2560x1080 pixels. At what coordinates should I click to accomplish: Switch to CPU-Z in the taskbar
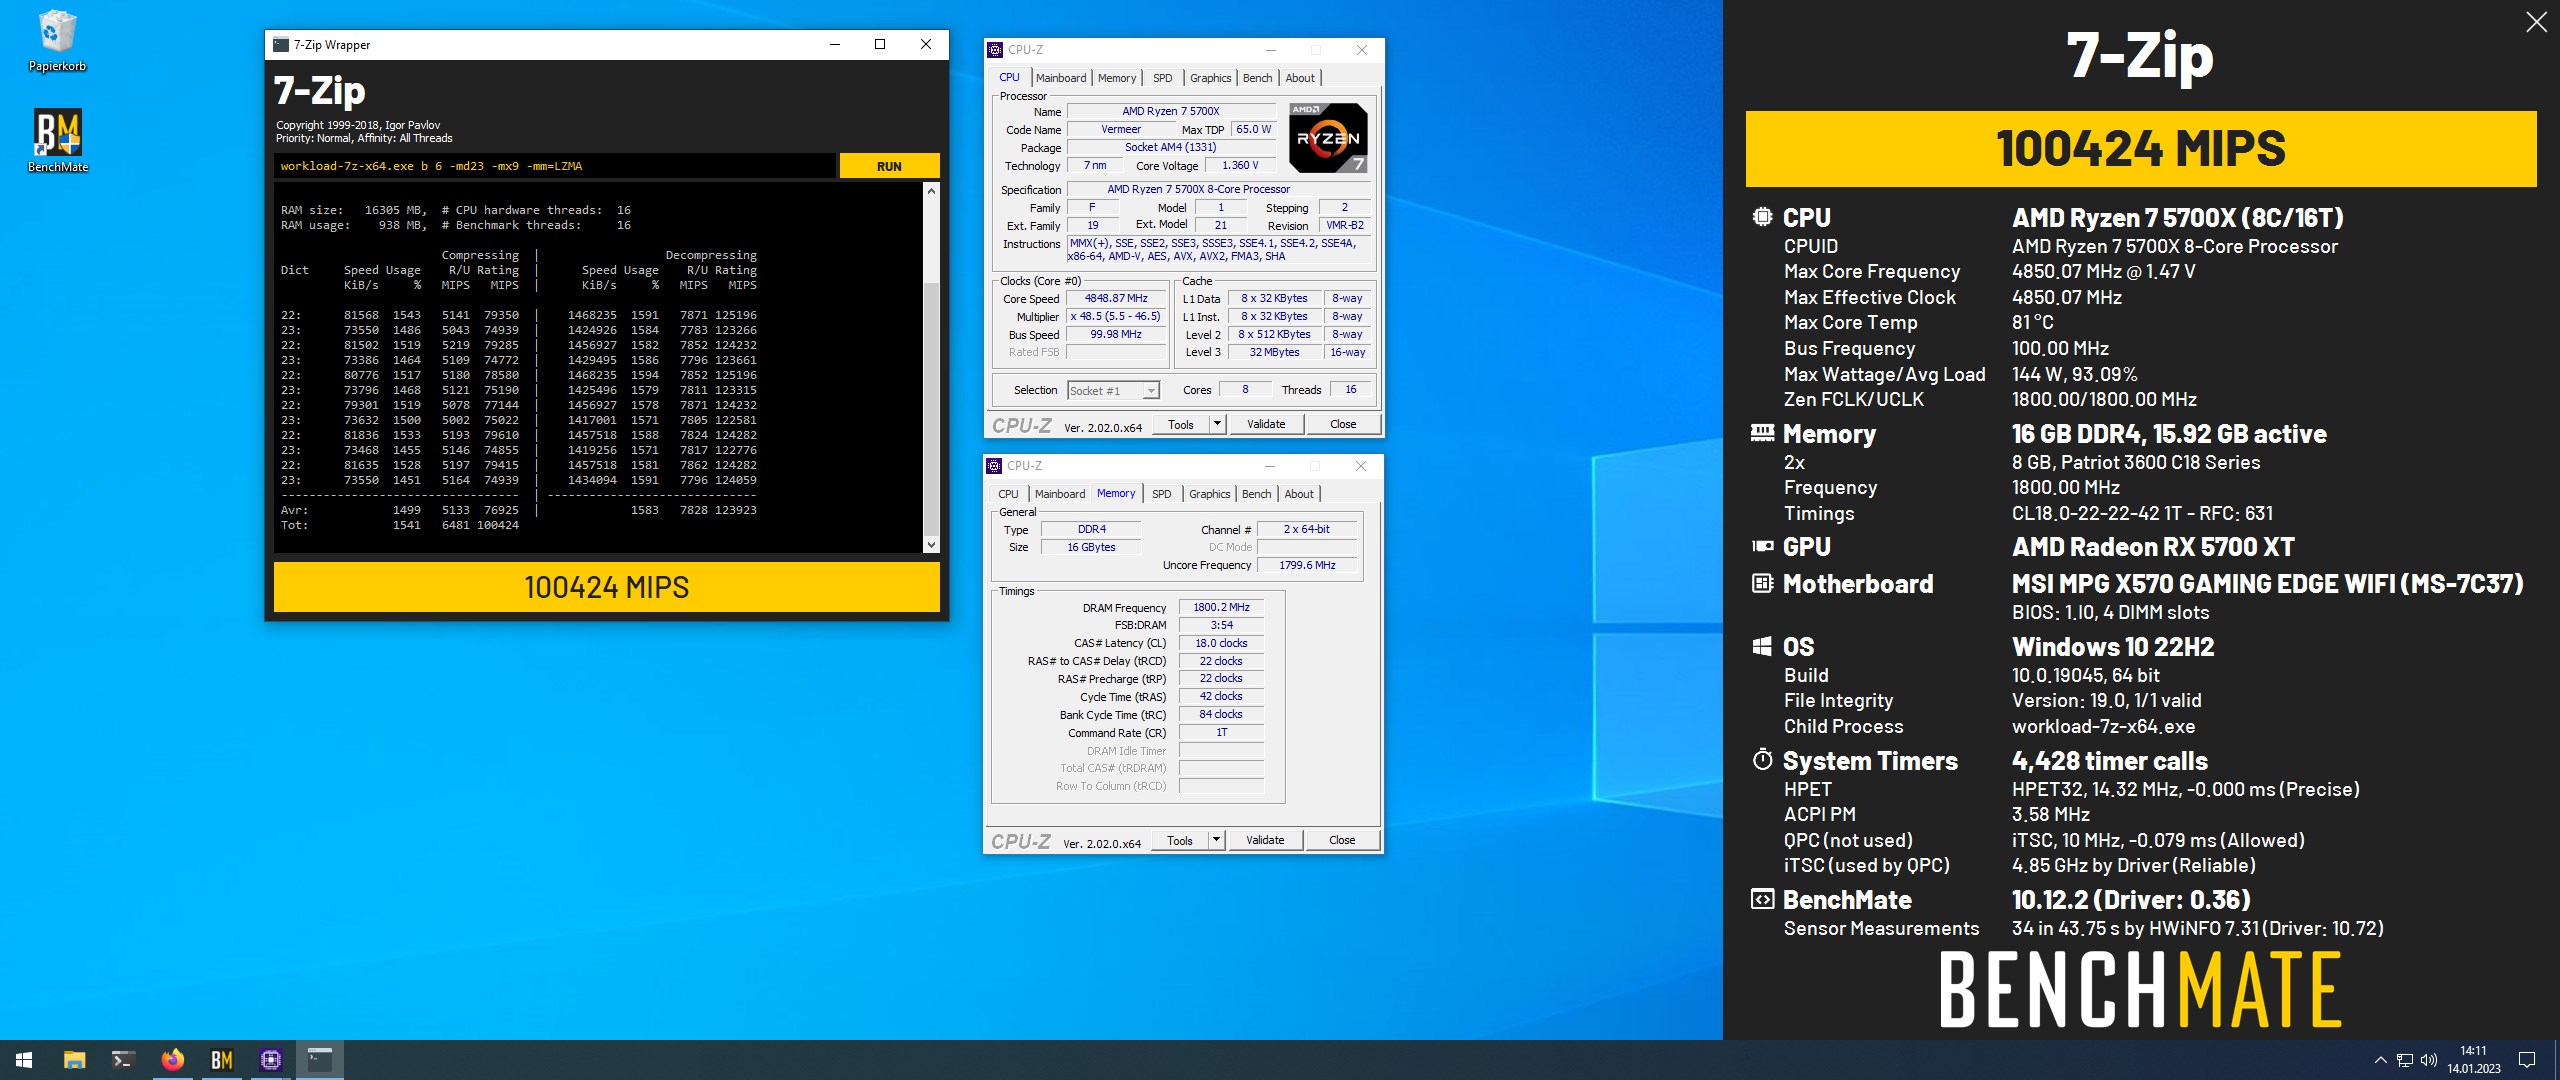click(270, 1060)
